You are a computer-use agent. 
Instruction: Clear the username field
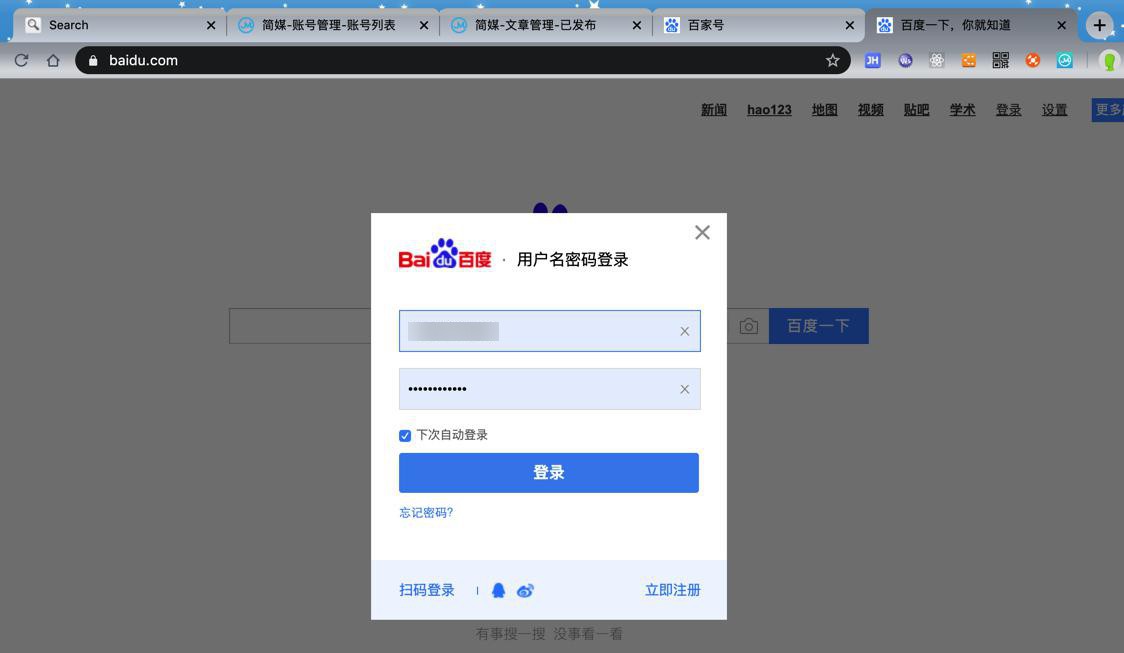[685, 331]
